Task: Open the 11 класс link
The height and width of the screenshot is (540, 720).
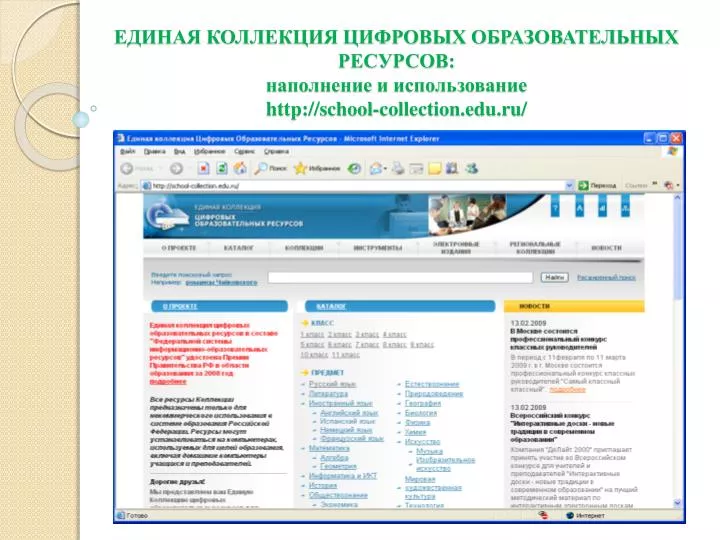Action: click(346, 355)
